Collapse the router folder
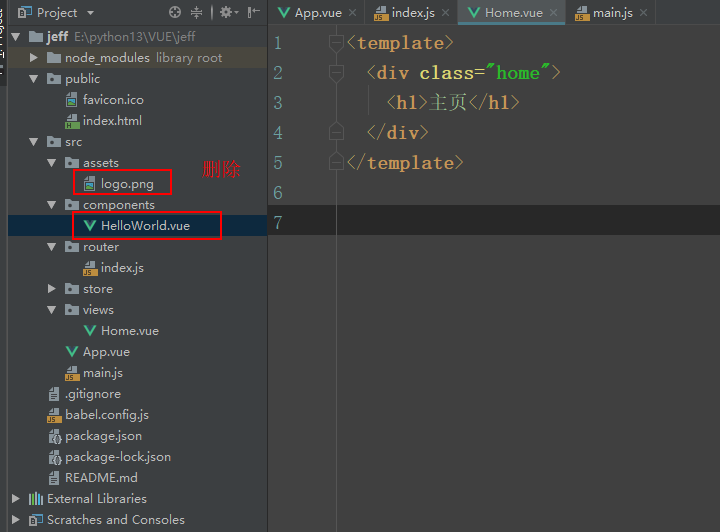 51,247
